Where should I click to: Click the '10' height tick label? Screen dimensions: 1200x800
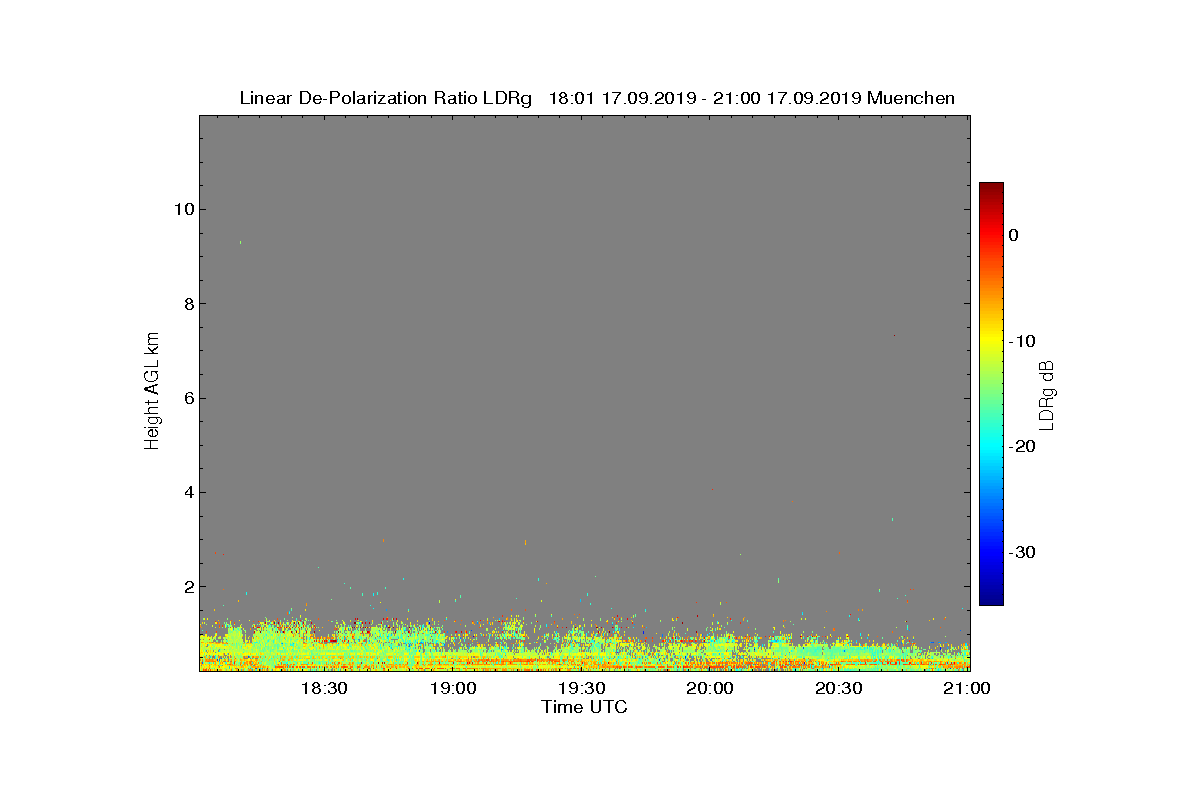click(x=183, y=209)
